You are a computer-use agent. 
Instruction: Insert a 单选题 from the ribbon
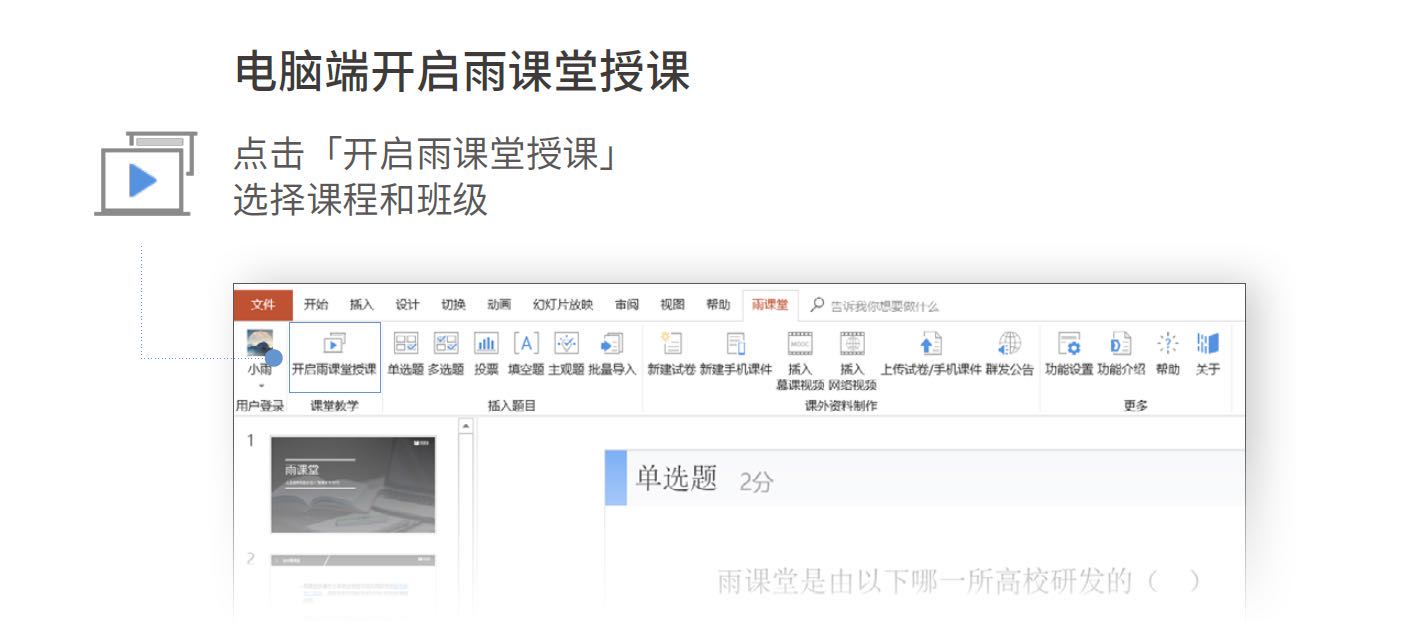coord(406,354)
